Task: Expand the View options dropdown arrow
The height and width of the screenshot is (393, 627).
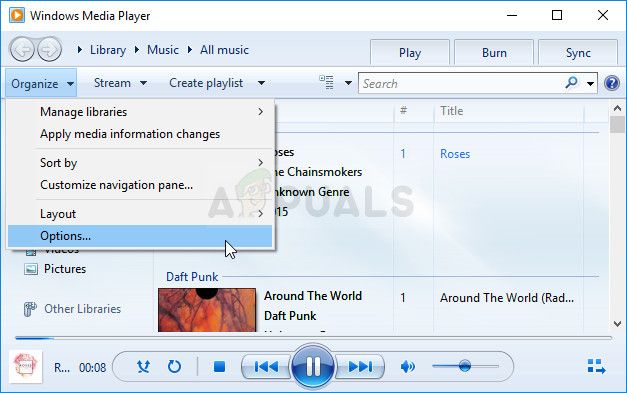Action: [348, 83]
